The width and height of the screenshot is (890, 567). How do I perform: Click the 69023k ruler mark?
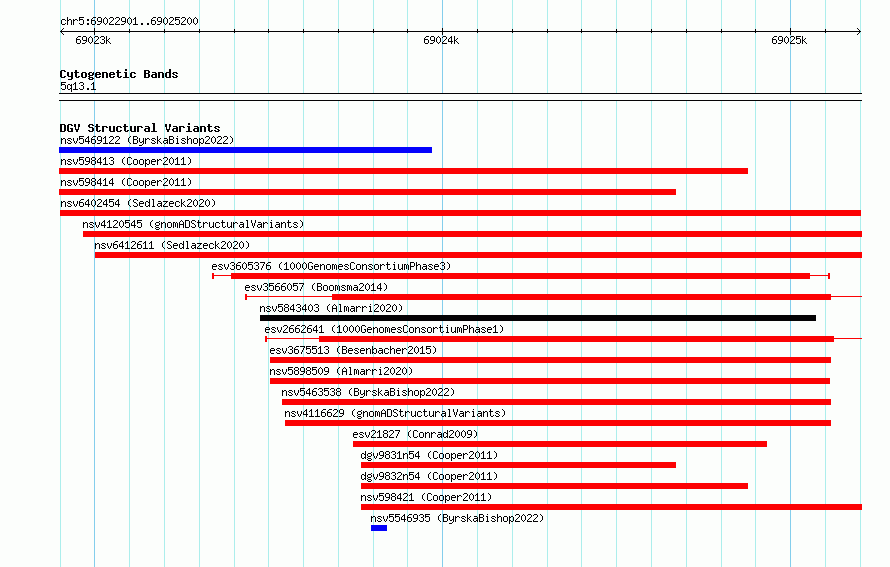tap(93, 40)
